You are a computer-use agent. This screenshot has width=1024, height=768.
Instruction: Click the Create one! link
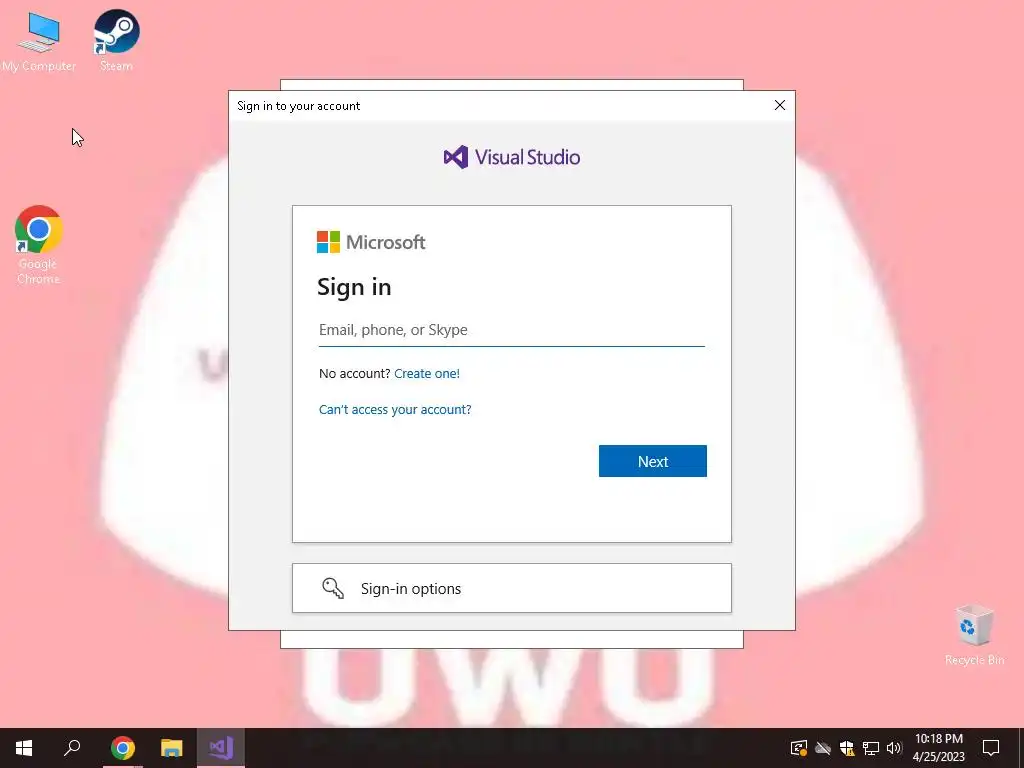pos(426,374)
